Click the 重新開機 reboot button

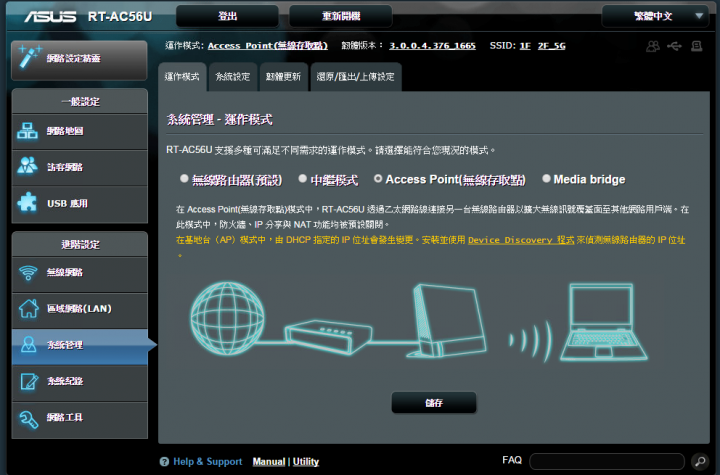[341, 16]
